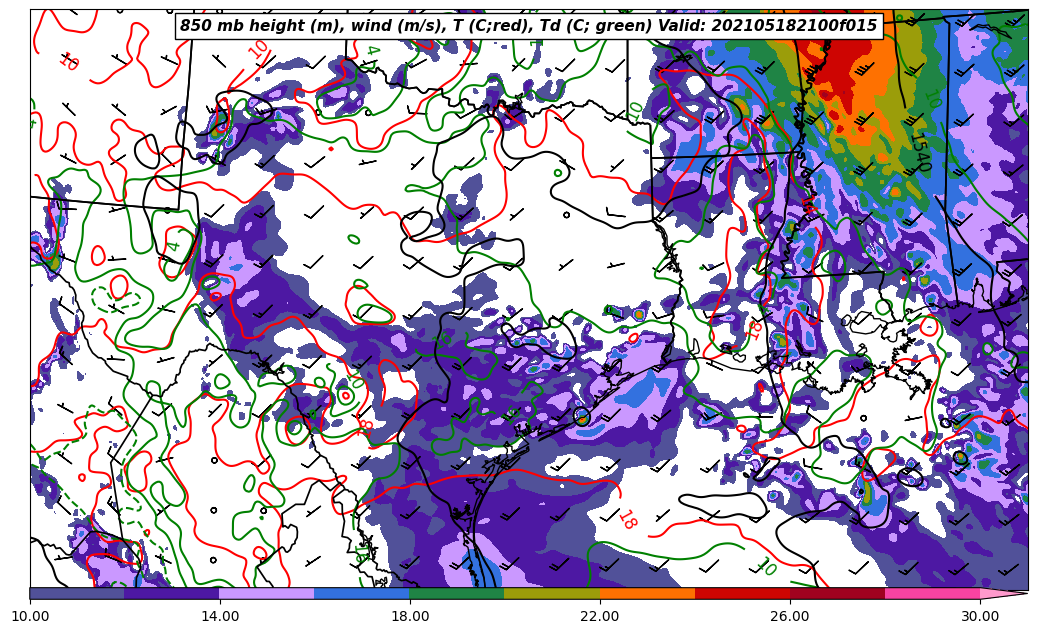This screenshot has height=633, width=1037.
Task: Click the black 1540 height contour label
Action: coord(918,150)
